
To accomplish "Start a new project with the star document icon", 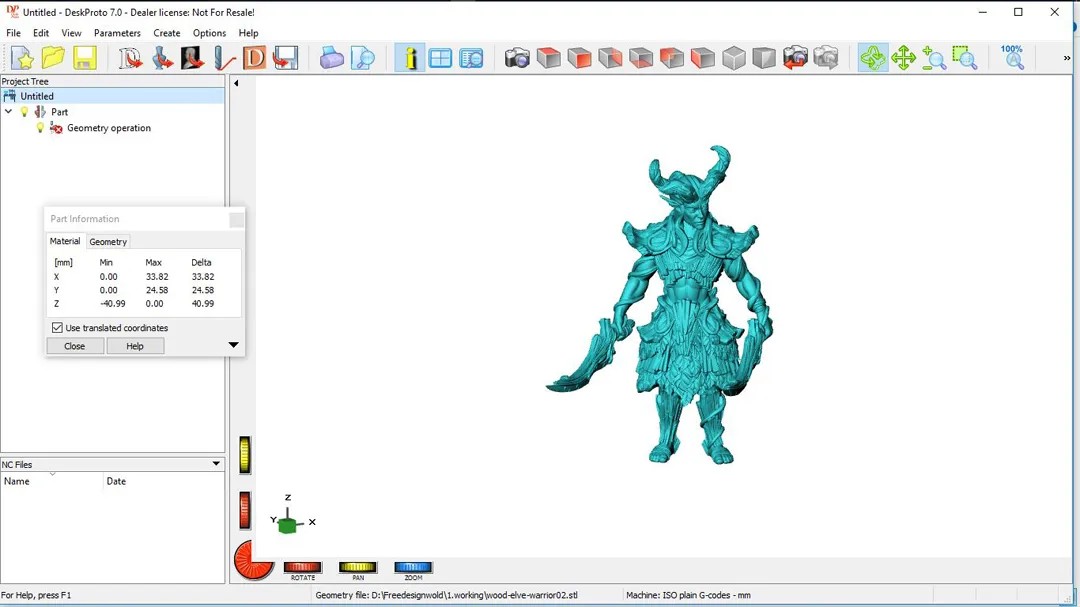I will click(x=22, y=58).
